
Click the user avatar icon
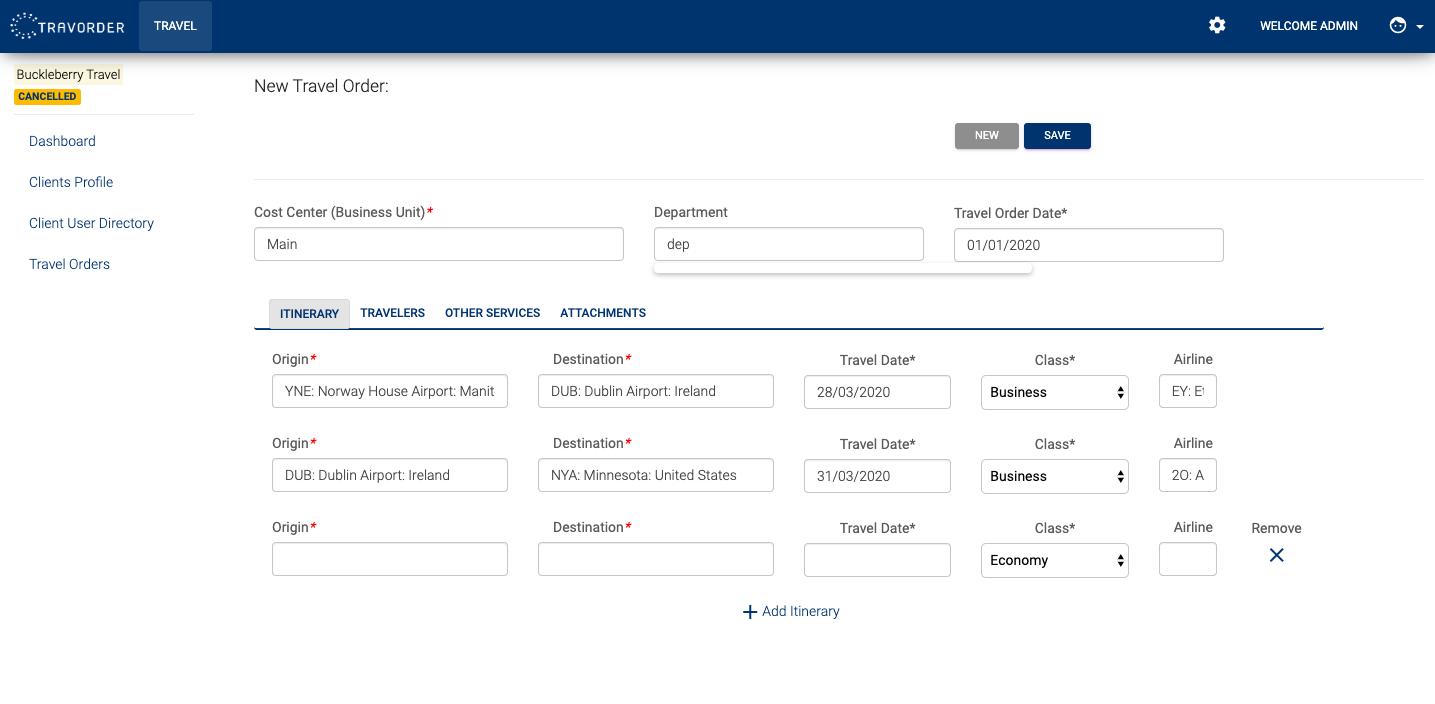[1398, 26]
